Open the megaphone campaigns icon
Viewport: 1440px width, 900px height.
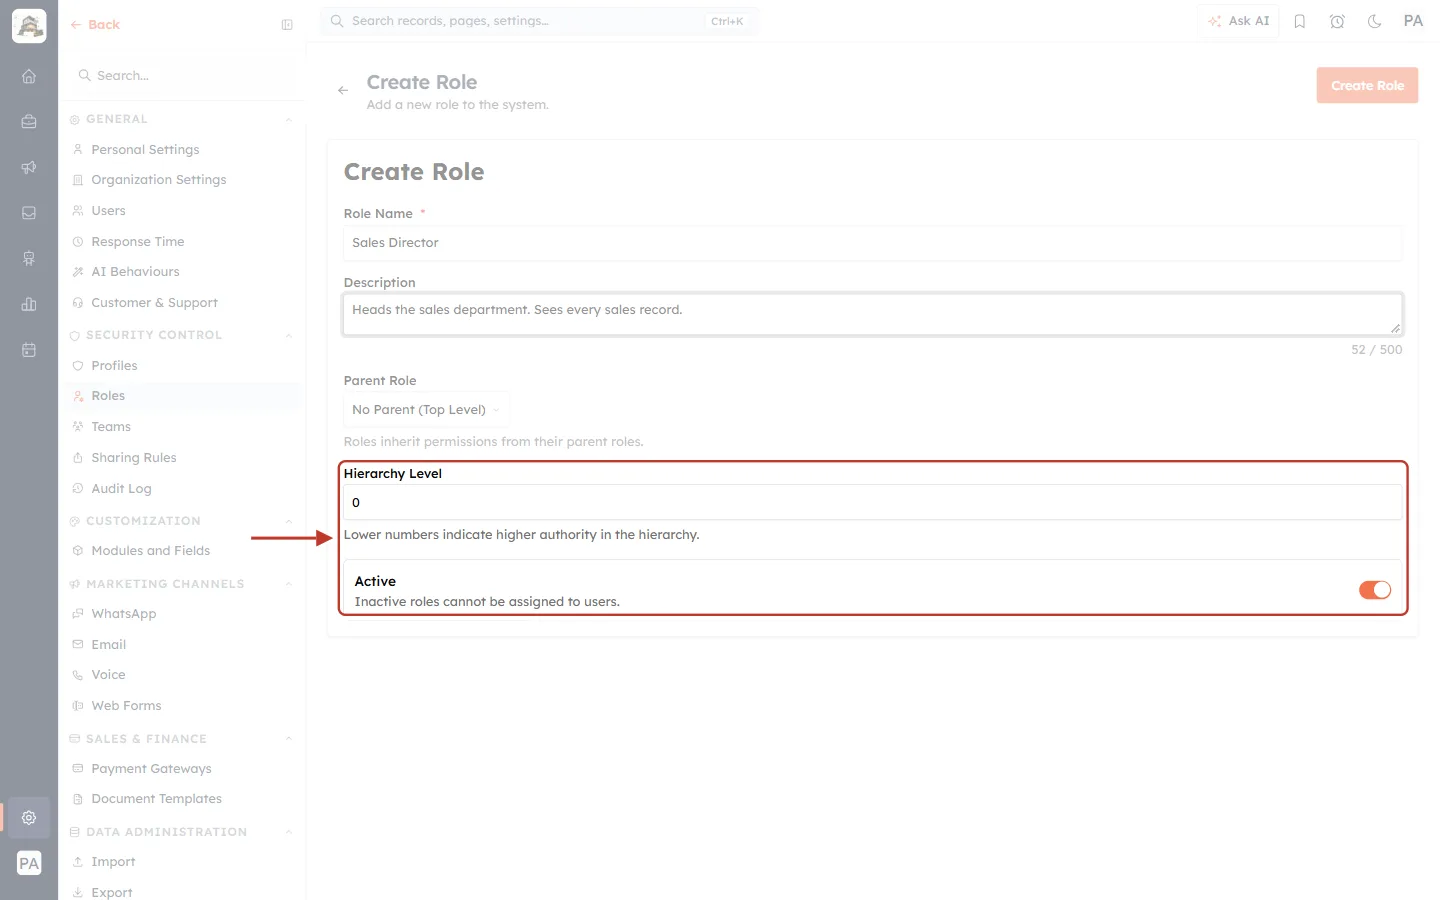[29, 167]
